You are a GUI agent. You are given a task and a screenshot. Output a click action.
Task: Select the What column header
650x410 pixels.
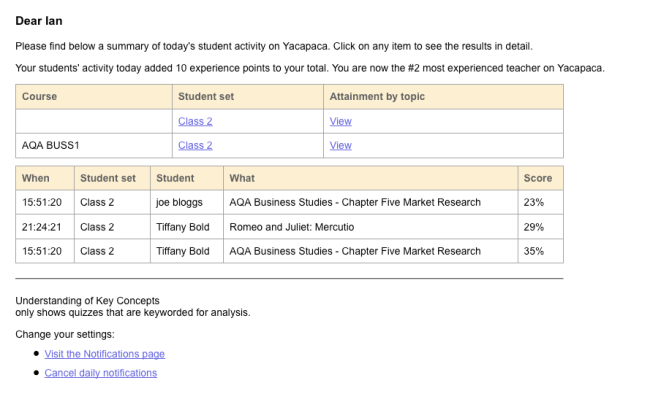[242, 178]
